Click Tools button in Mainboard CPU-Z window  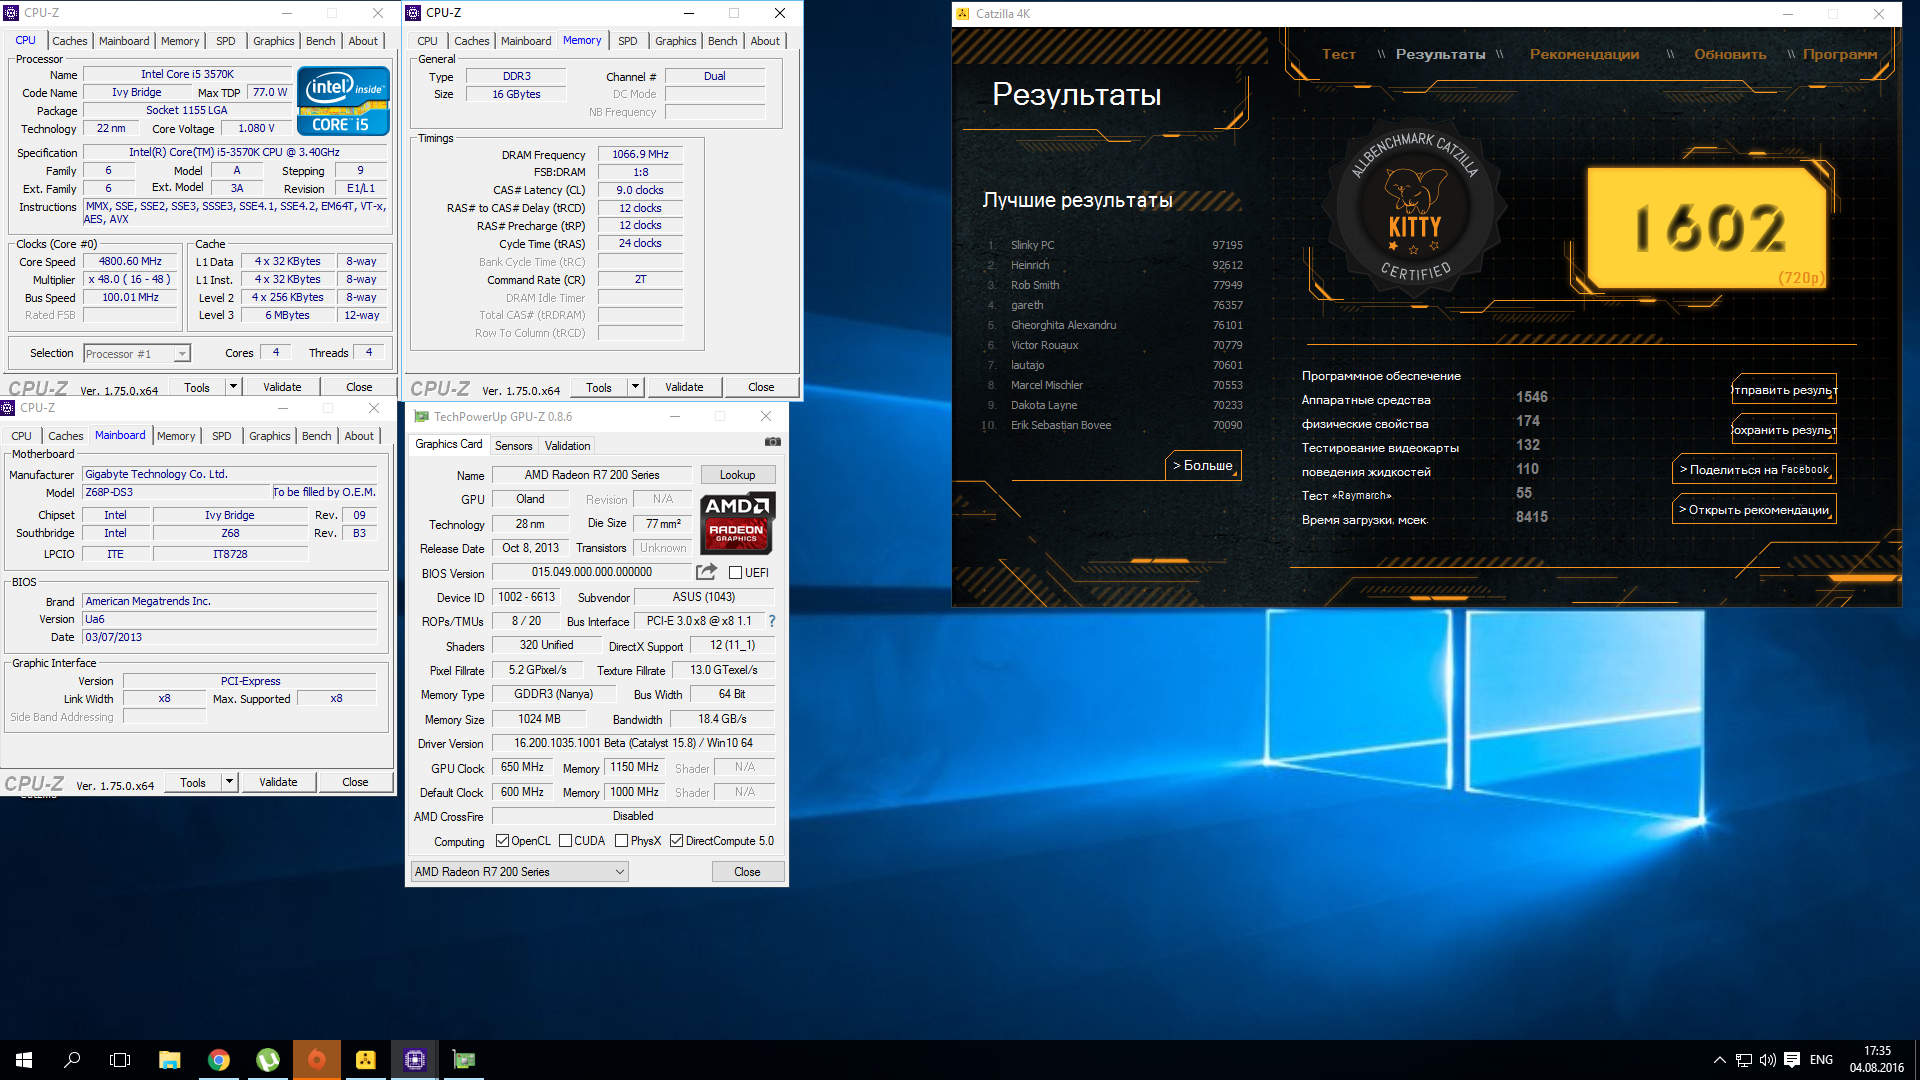[x=193, y=782]
